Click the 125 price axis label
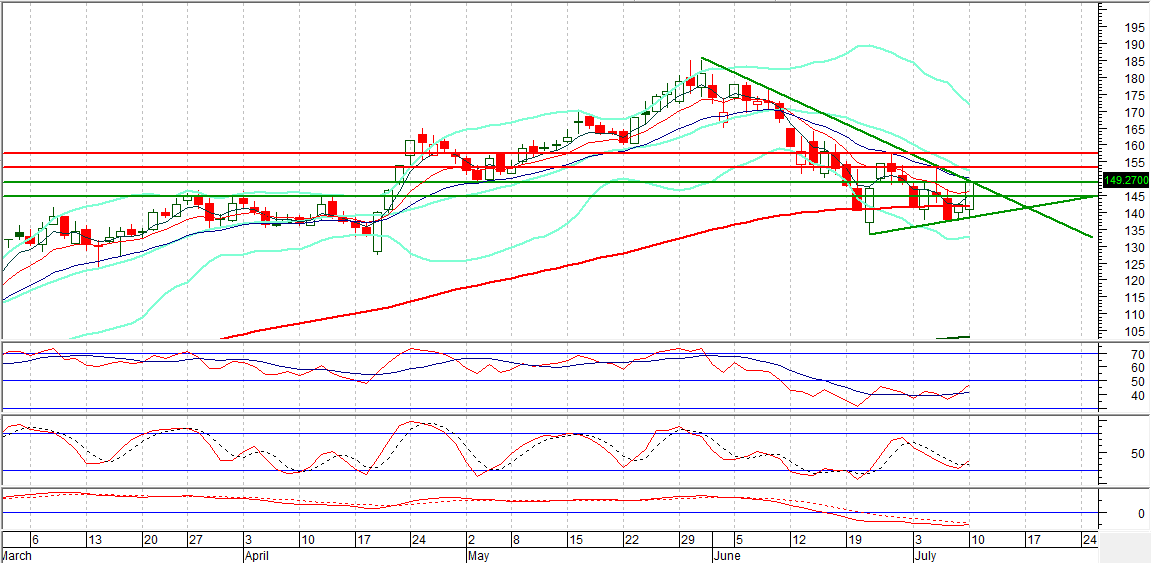This screenshot has width=1151, height=563. [x=1135, y=264]
